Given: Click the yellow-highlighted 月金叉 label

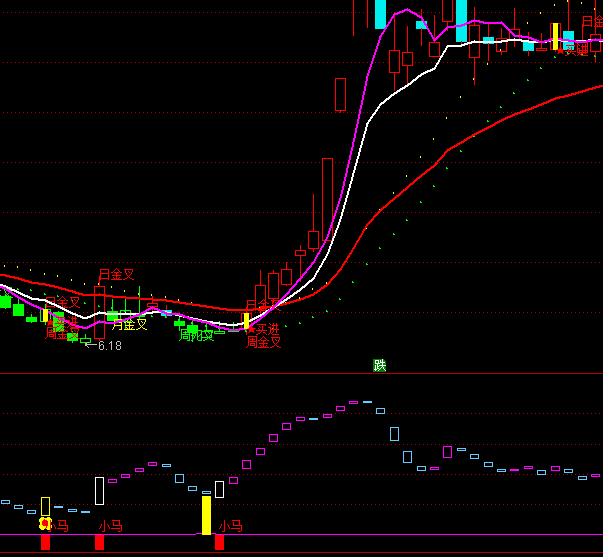Looking at the screenshot, I should [x=129, y=324].
